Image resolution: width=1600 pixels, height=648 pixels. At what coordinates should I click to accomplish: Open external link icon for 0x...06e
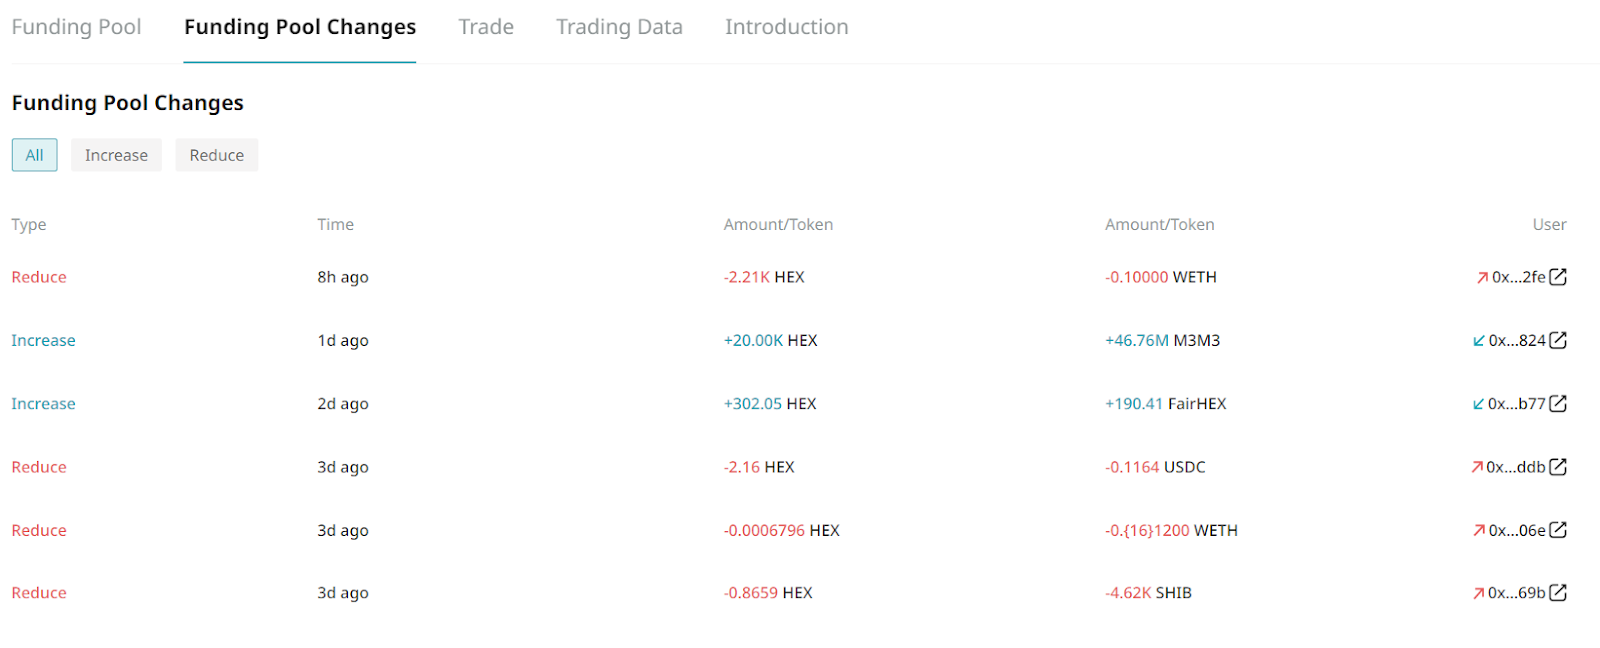point(1558,530)
